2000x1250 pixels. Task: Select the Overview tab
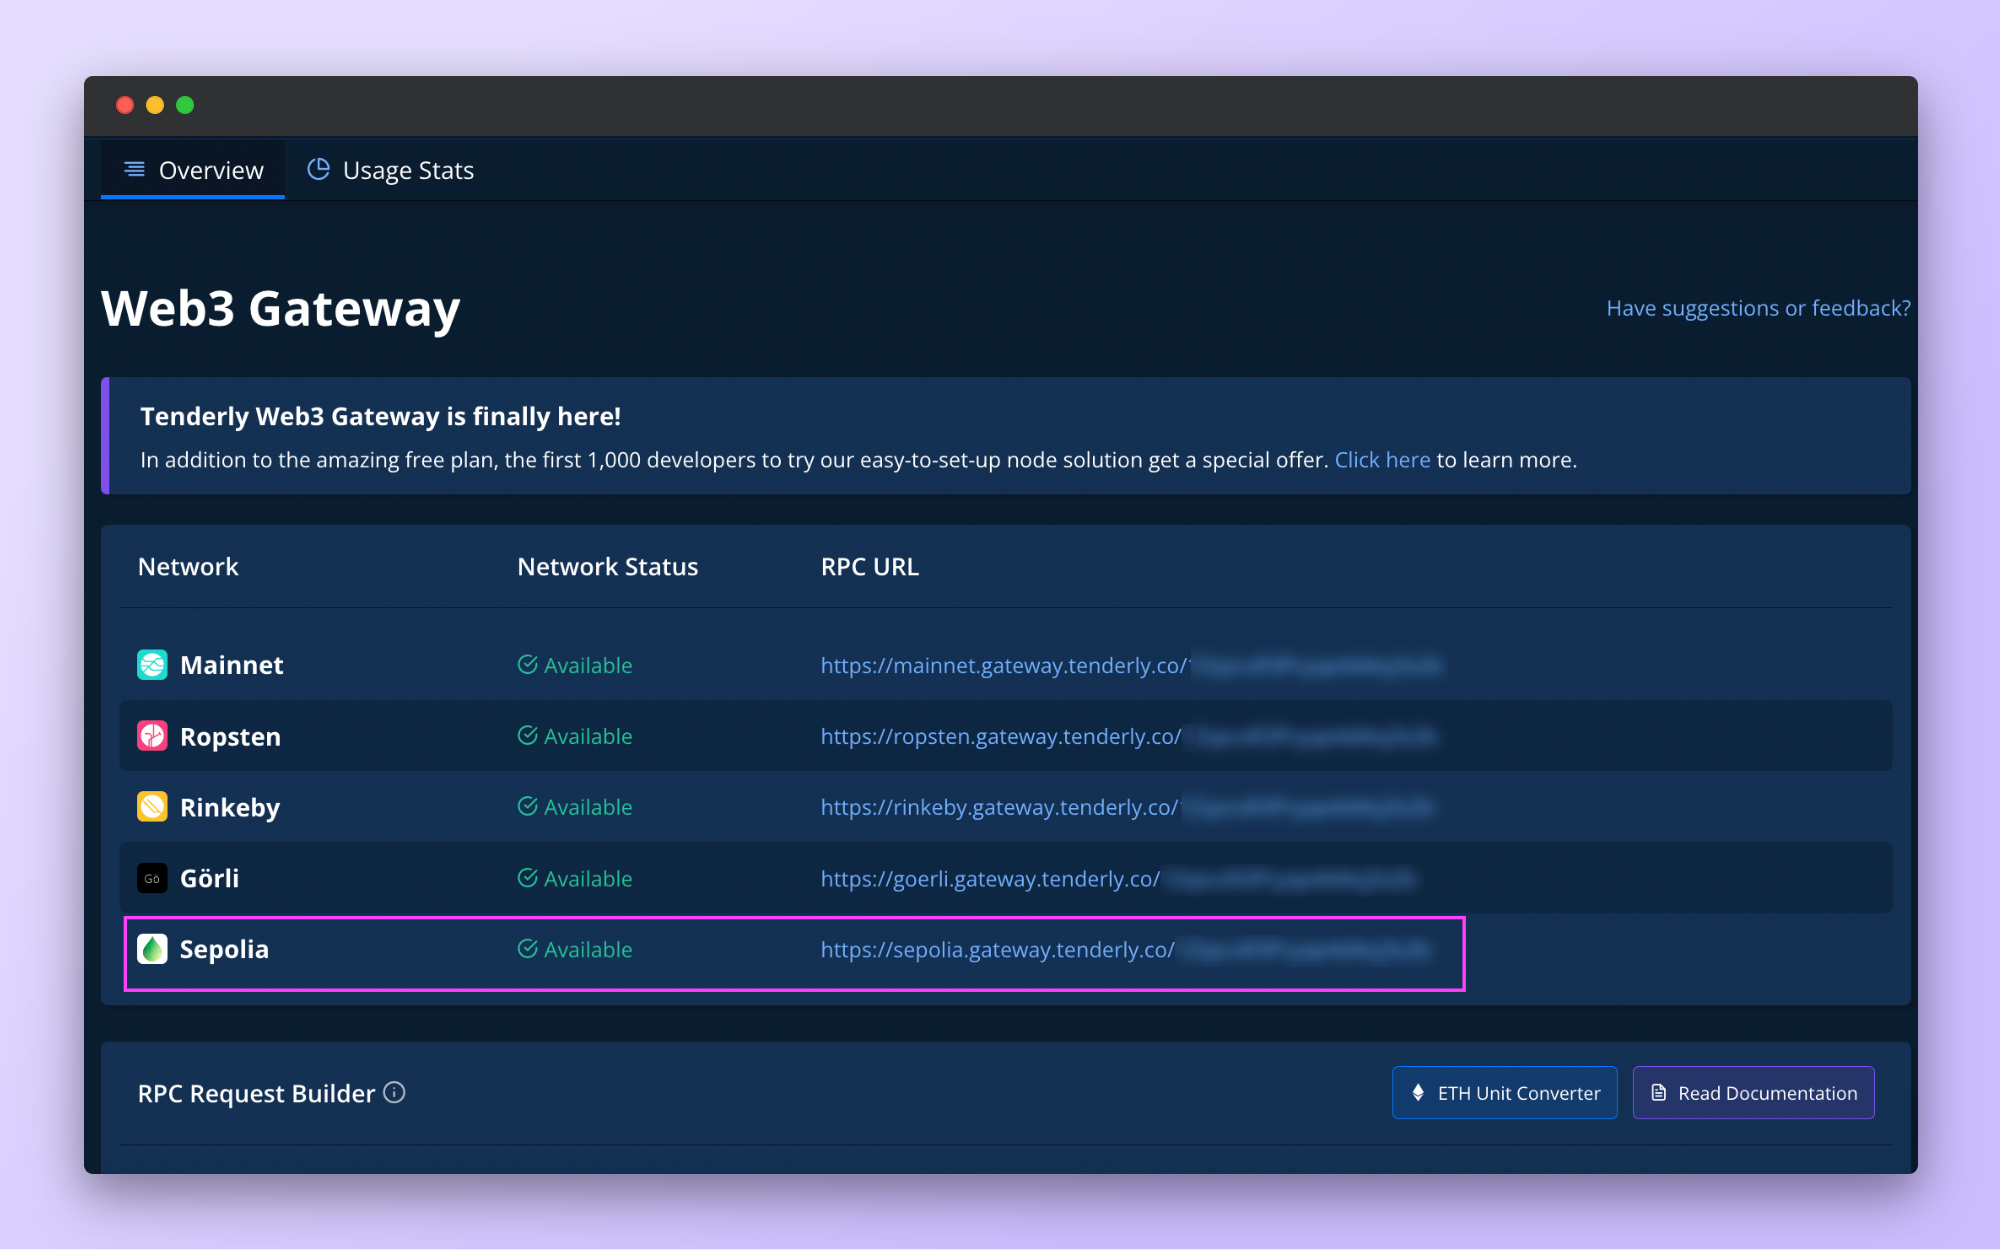pos(211,171)
